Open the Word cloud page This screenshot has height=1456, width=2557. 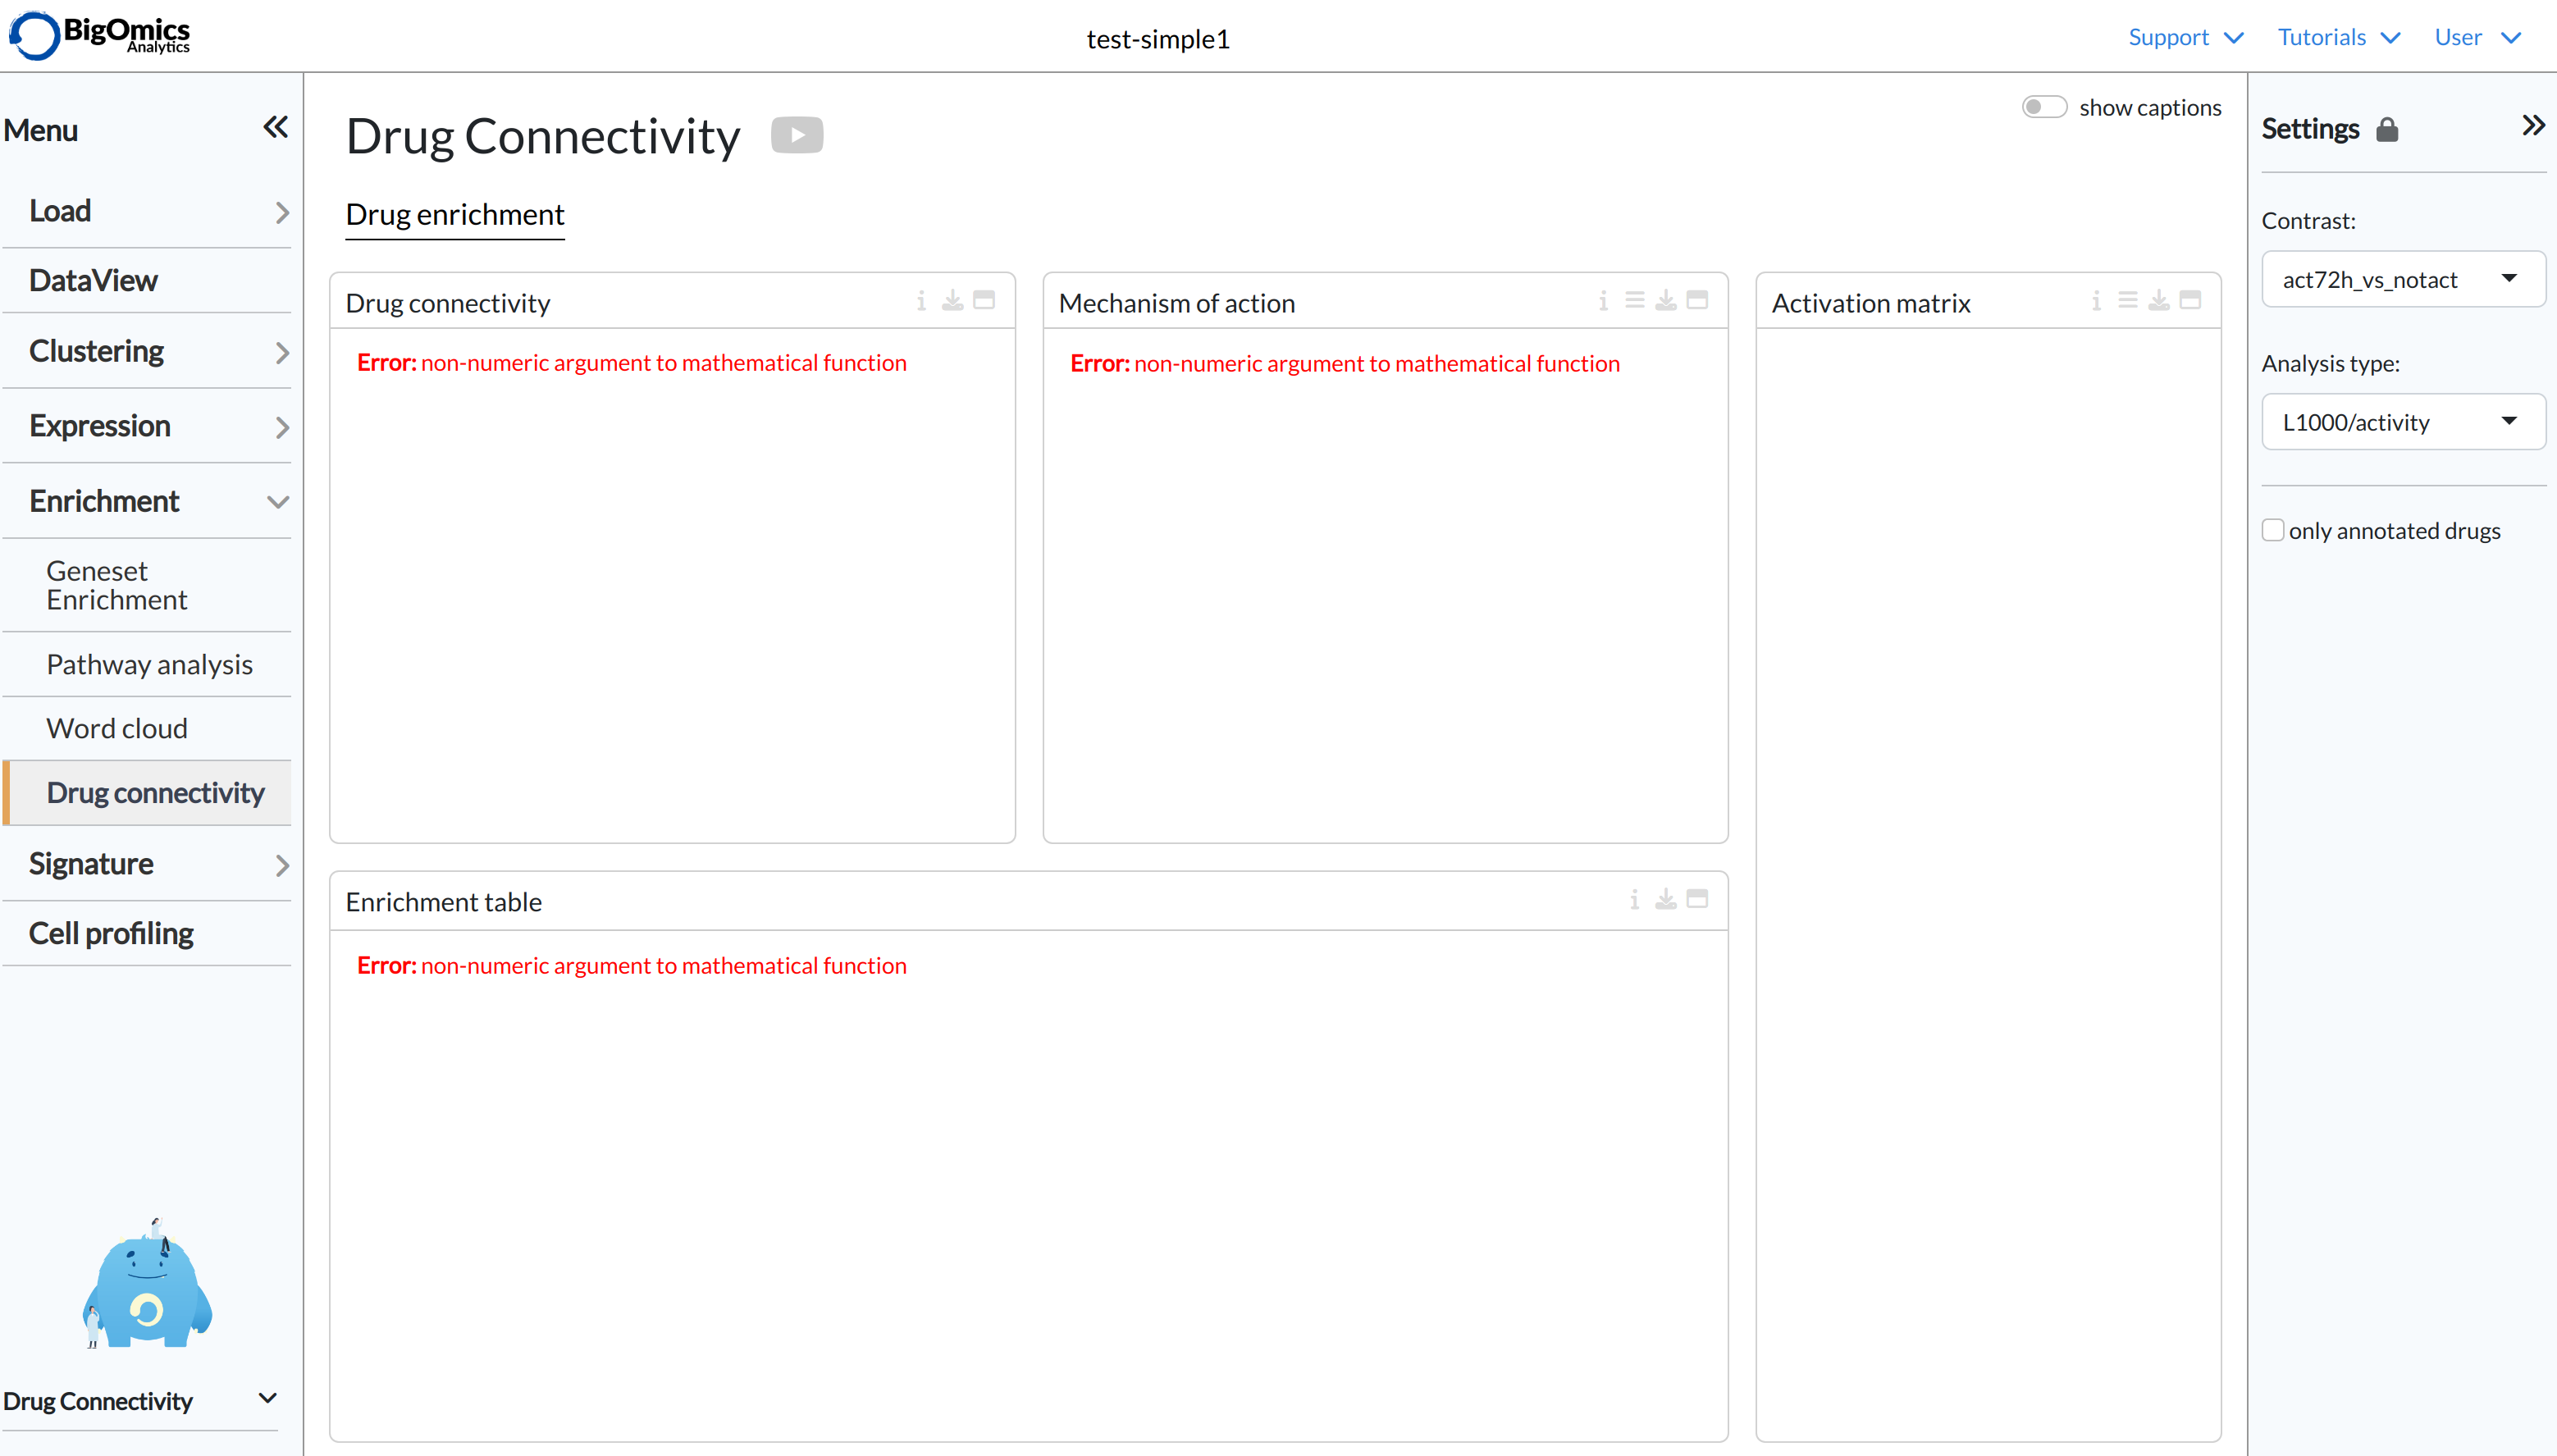[x=117, y=727]
